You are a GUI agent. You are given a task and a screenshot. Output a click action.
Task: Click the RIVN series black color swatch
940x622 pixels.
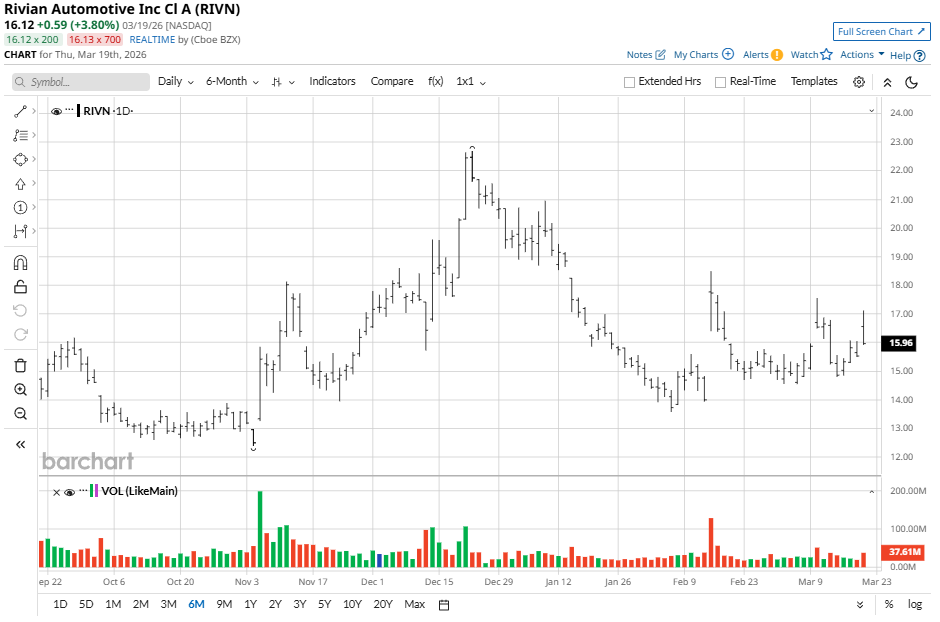(x=79, y=111)
